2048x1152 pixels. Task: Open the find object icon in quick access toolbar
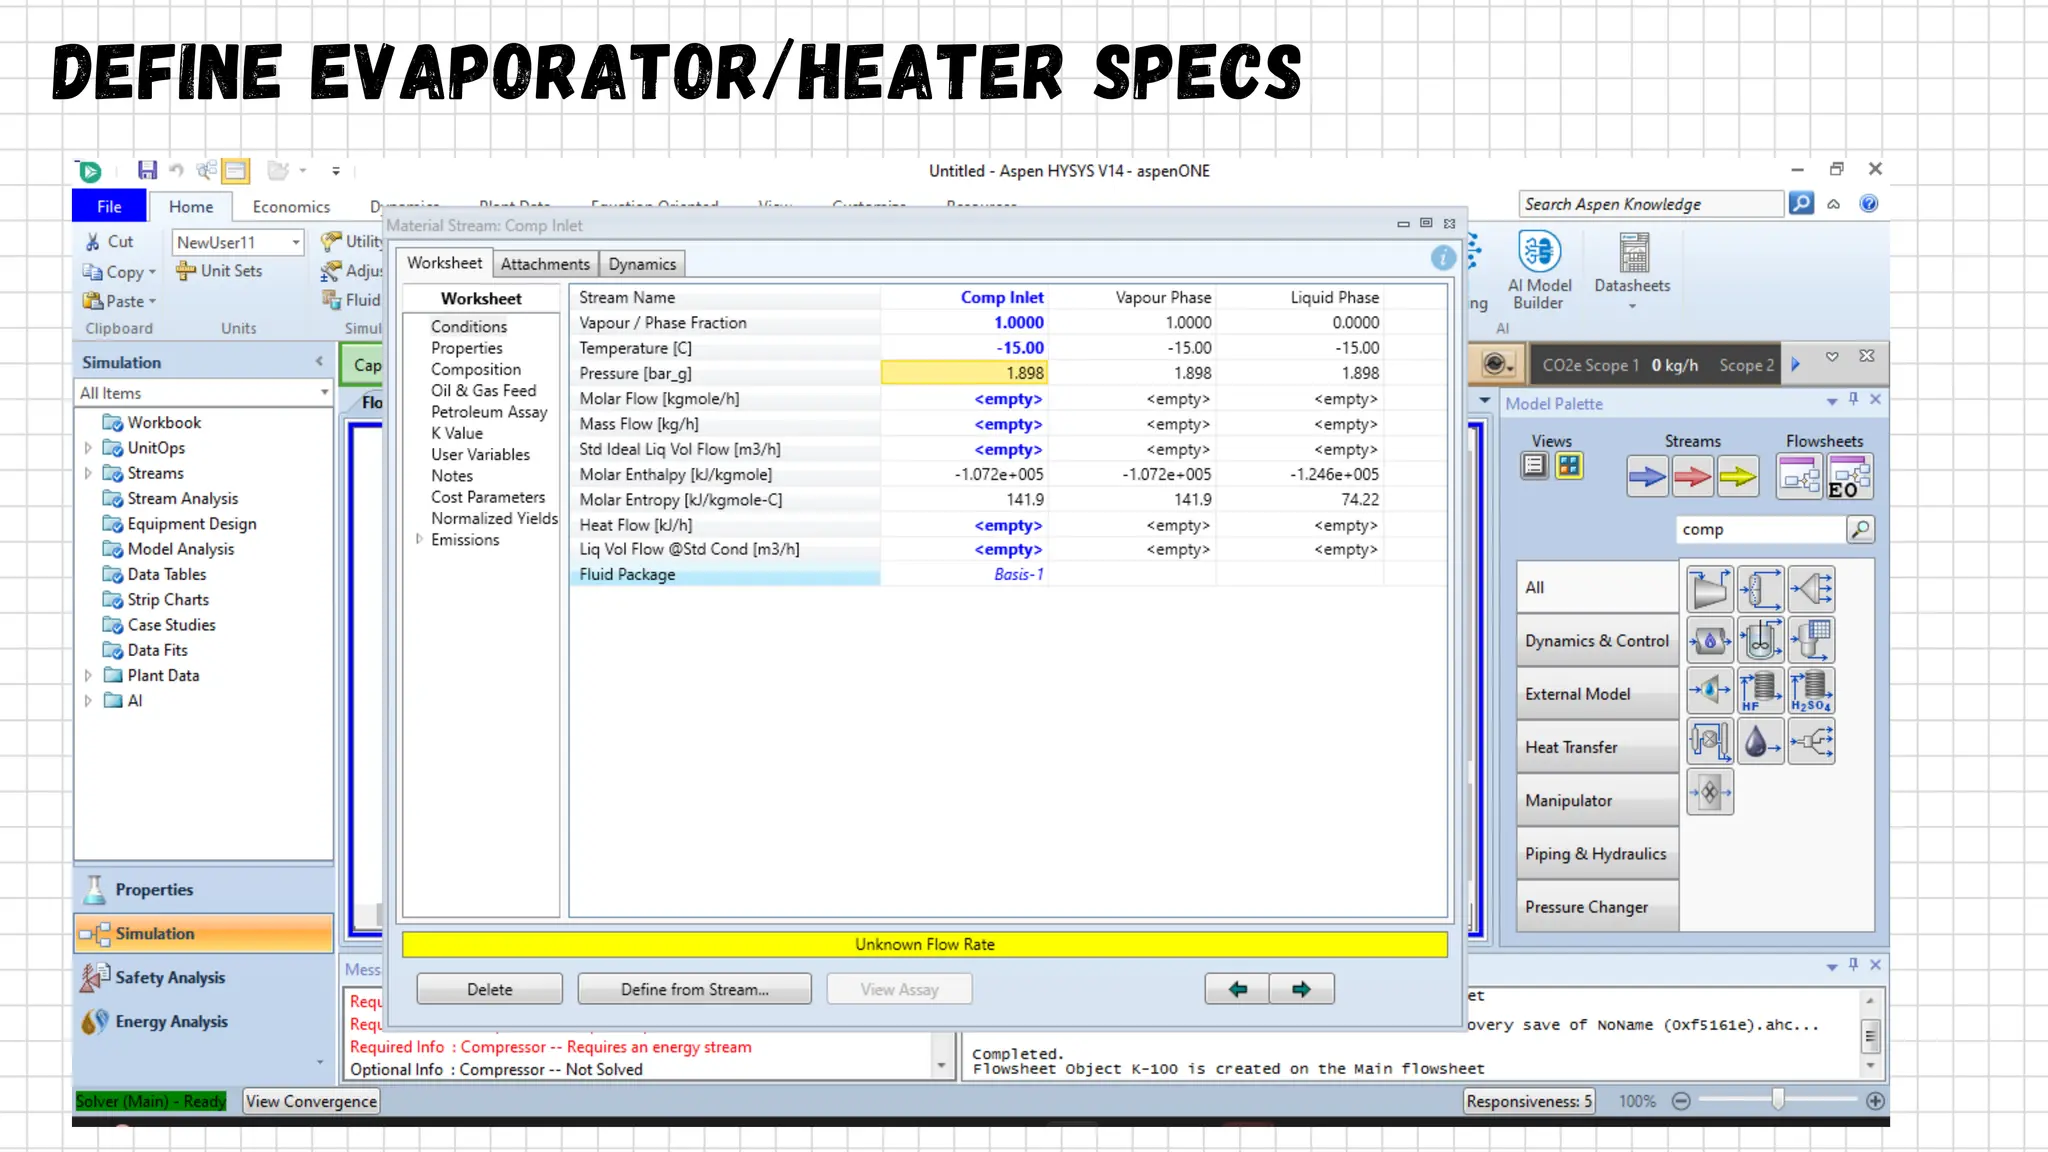pyautogui.click(x=207, y=170)
